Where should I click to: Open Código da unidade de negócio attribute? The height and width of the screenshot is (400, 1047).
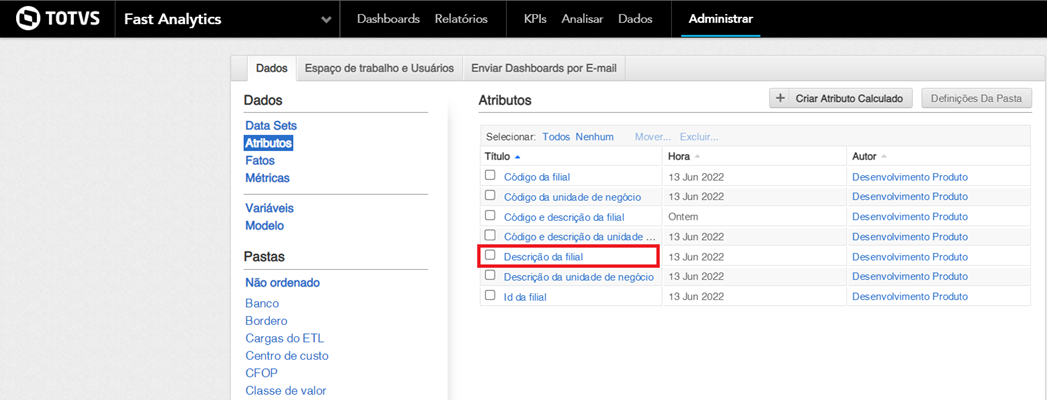pyautogui.click(x=572, y=197)
